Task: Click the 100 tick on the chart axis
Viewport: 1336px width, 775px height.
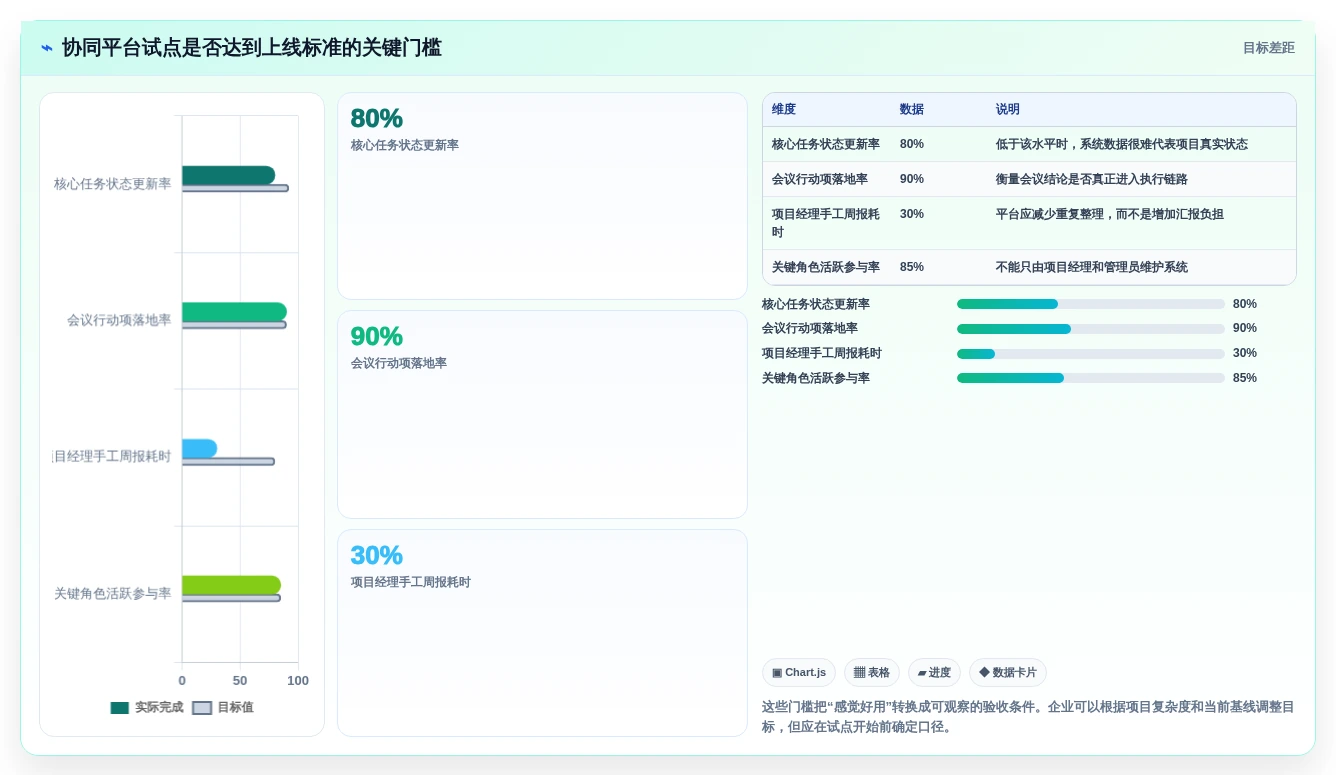Action: click(298, 681)
